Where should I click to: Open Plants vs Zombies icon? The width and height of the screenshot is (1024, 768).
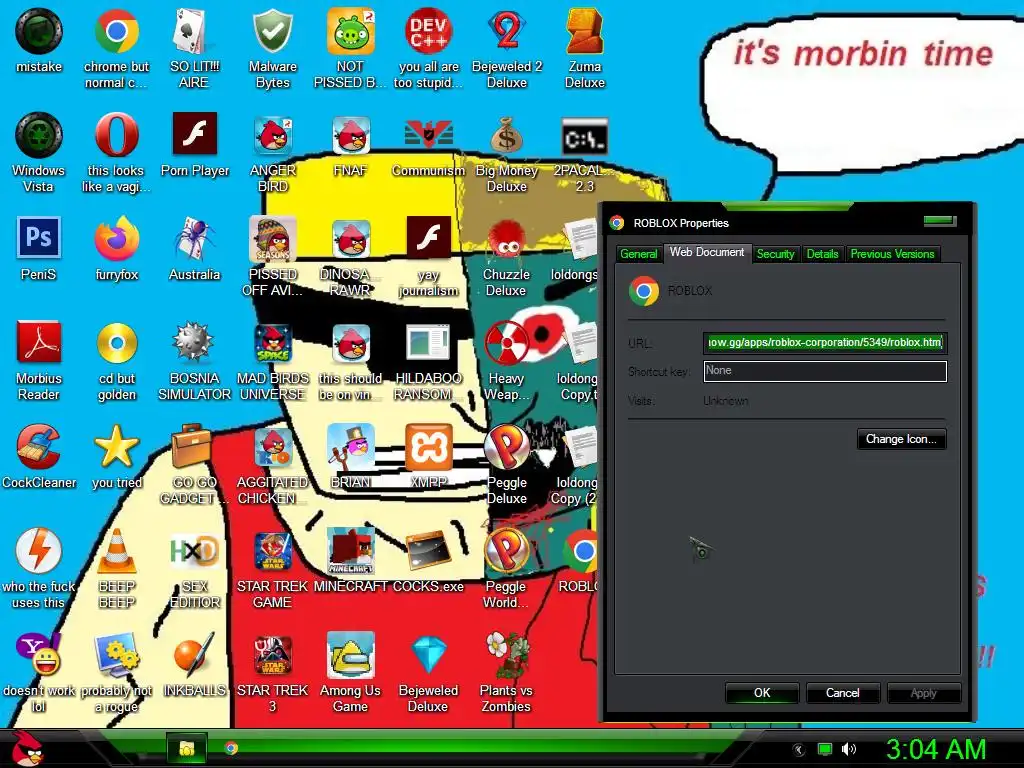click(507, 655)
